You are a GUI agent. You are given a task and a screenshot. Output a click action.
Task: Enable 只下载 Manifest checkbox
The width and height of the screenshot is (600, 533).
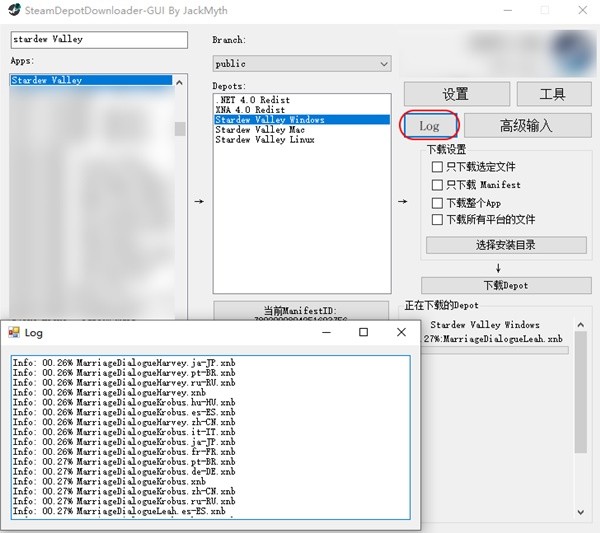tap(437, 185)
